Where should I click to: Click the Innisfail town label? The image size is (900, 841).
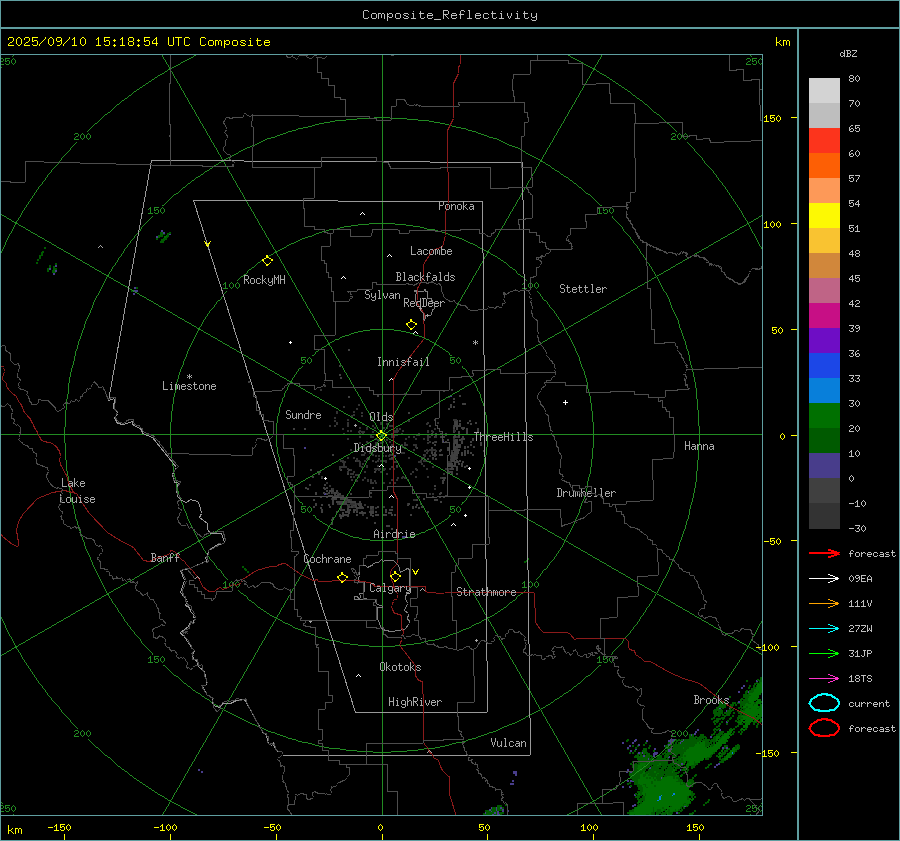click(x=403, y=362)
